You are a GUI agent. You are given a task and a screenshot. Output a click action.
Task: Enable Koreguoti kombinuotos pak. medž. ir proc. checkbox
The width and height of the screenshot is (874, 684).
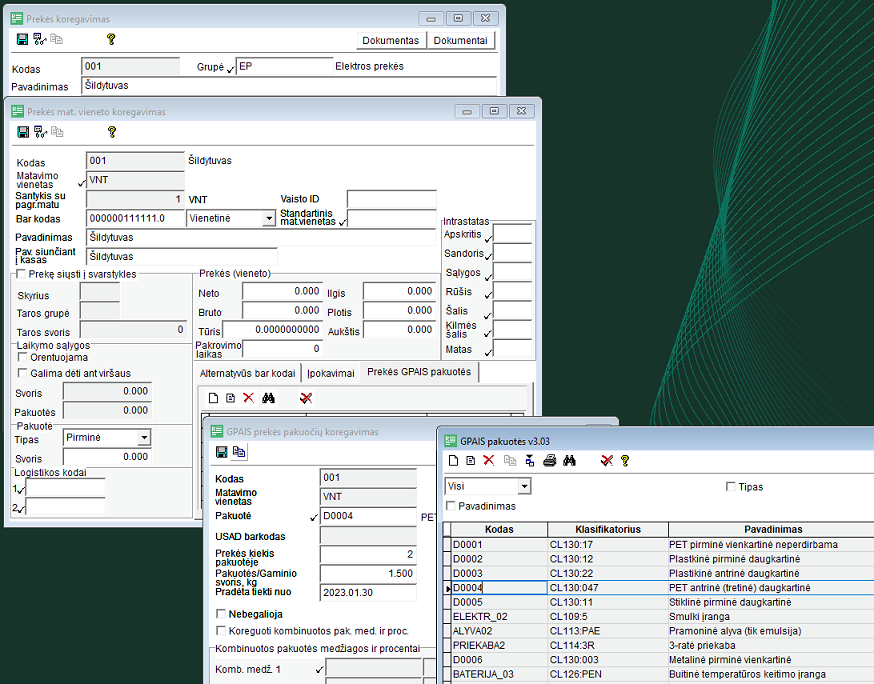pos(221,630)
